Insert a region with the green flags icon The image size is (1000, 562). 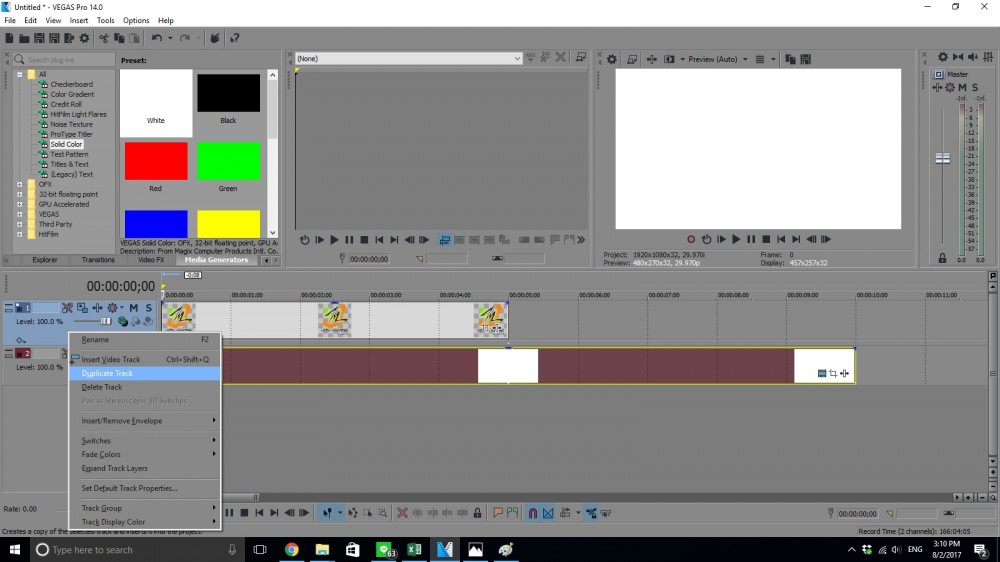(x=512, y=513)
